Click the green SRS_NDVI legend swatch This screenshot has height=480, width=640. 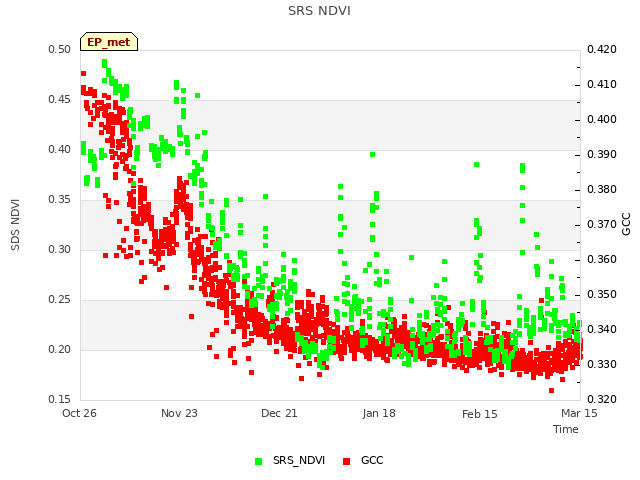tap(258, 461)
